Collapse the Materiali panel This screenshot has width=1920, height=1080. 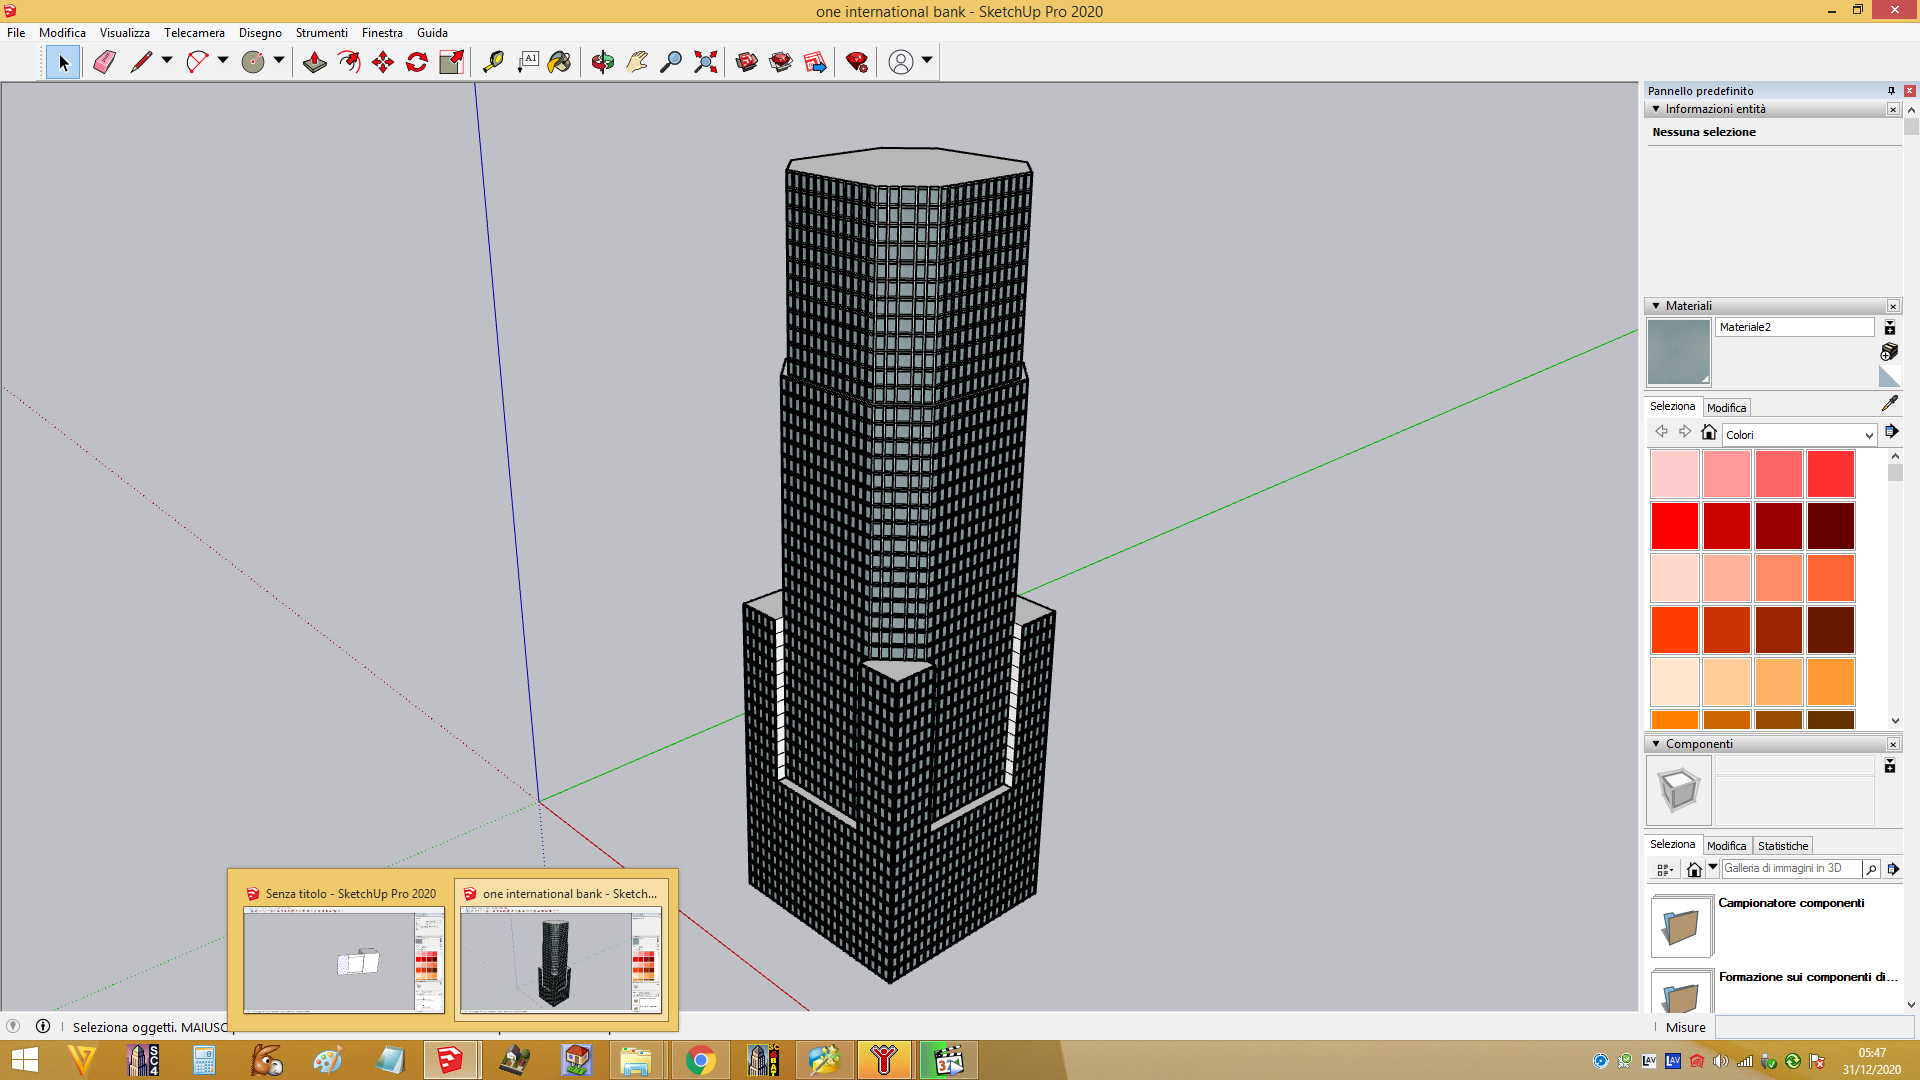pyautogui.click(x=1656, y=306)
